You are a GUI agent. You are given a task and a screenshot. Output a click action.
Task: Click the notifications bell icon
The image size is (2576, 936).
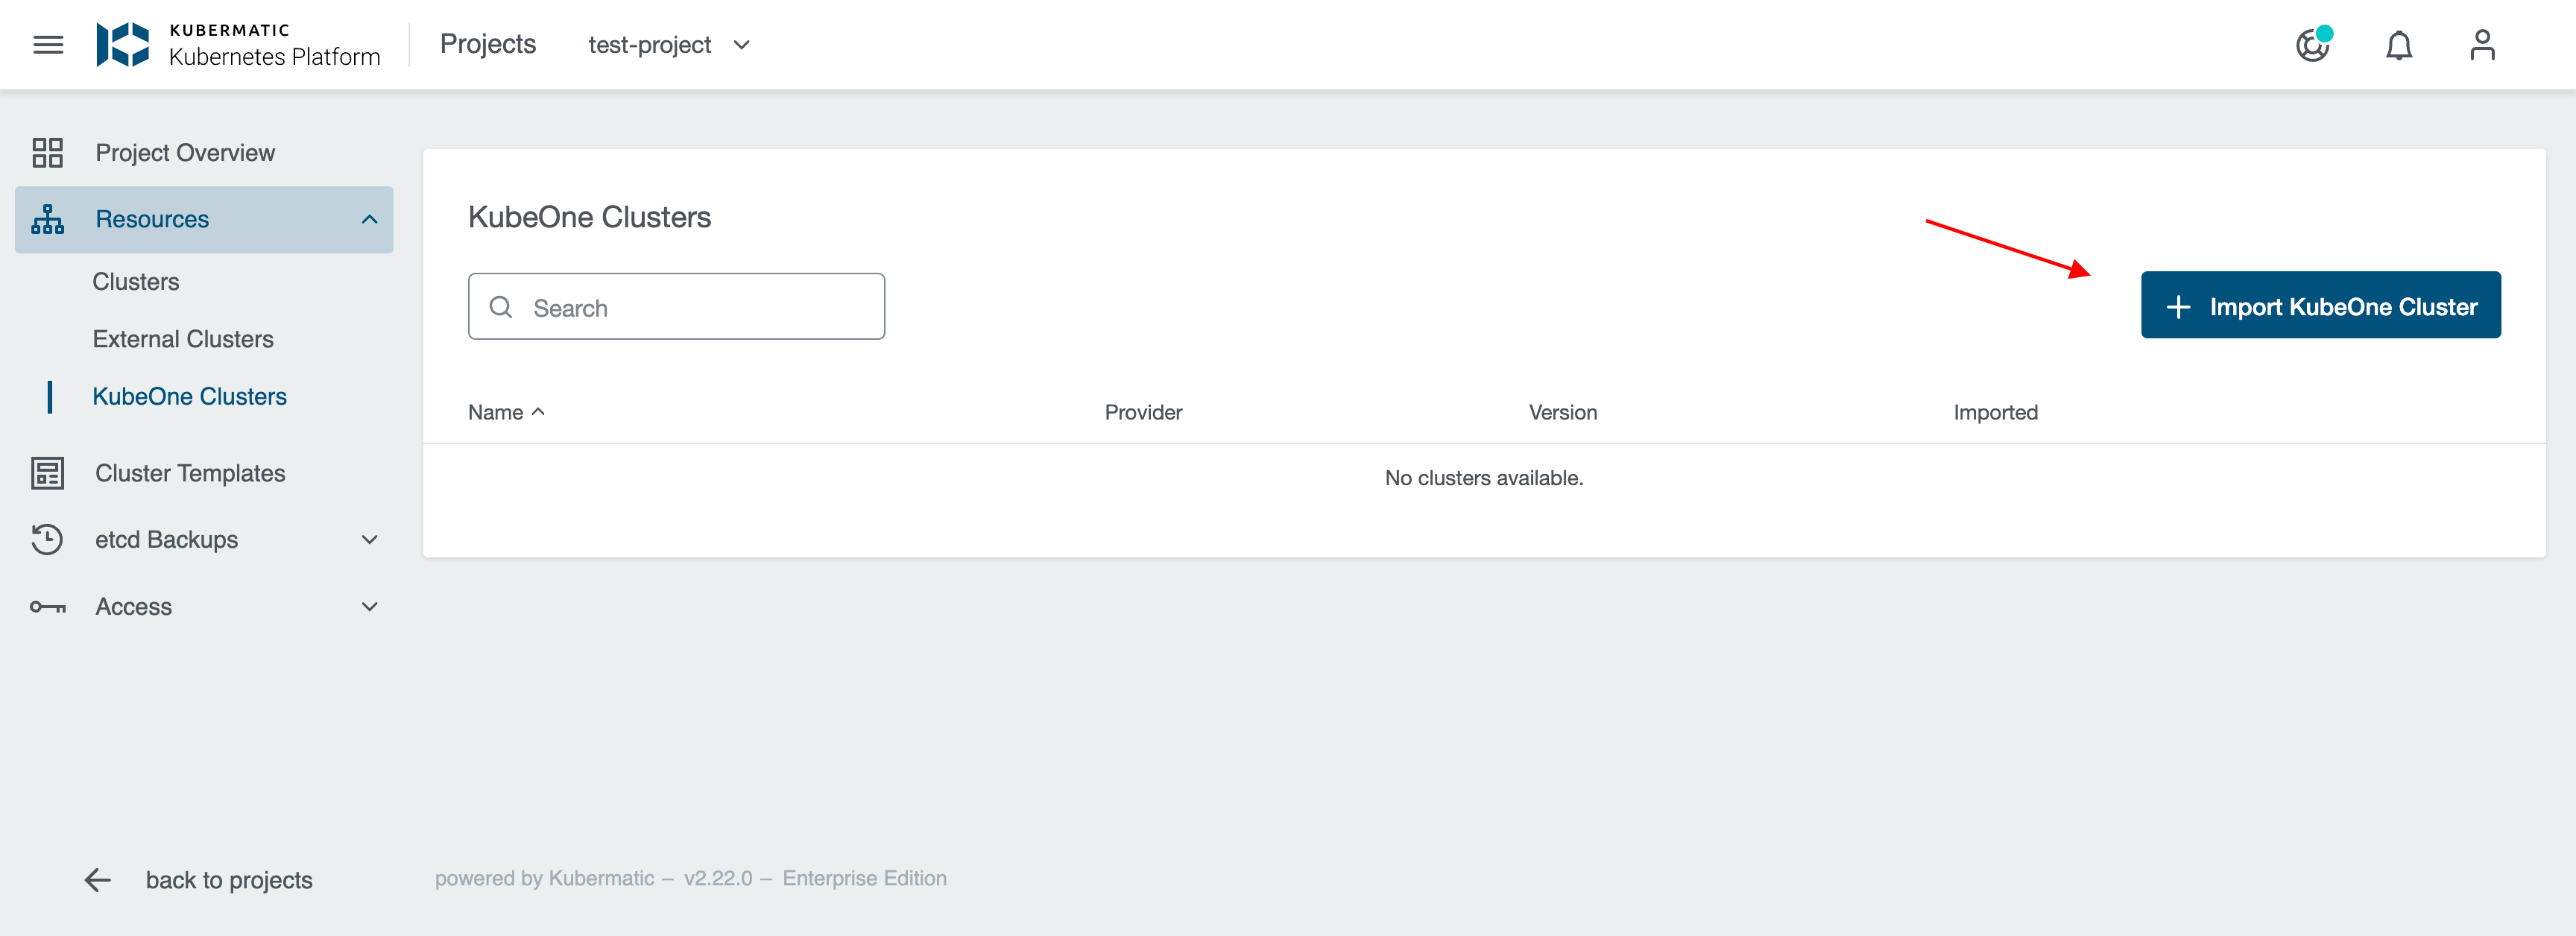pos(2399,44)
